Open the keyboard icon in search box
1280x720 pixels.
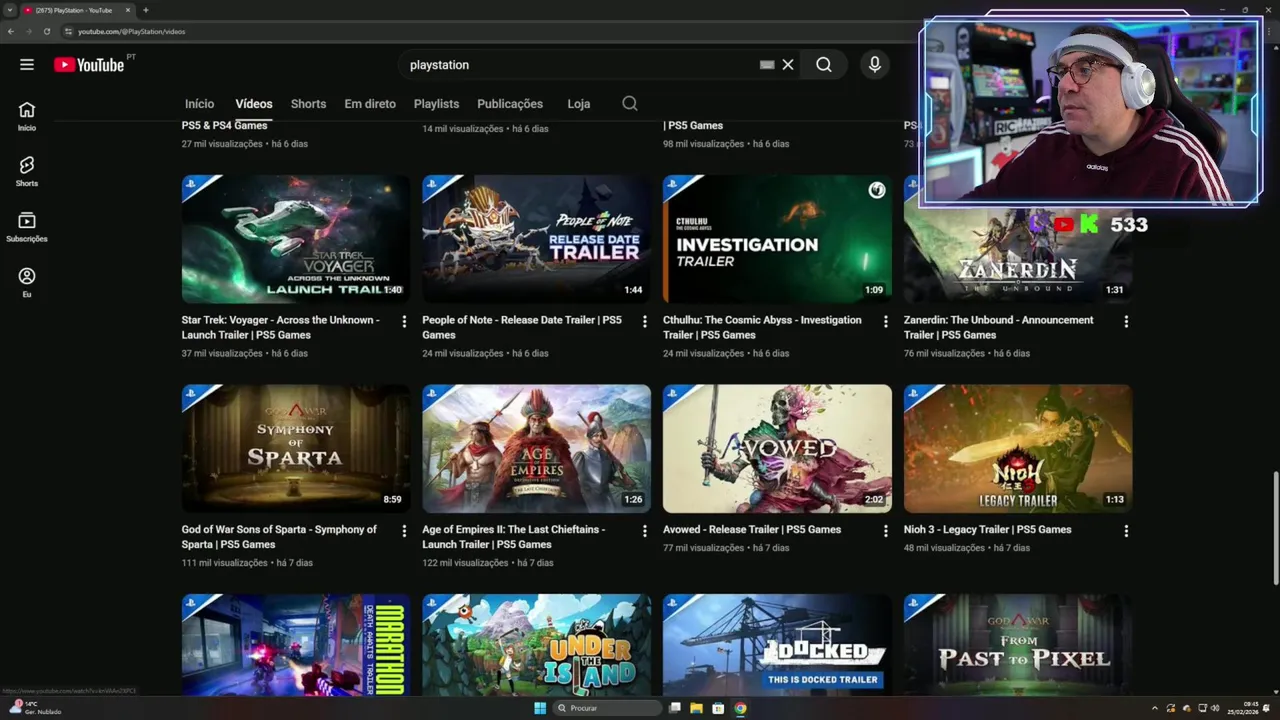pyautogui.click(x=767, y=65)
